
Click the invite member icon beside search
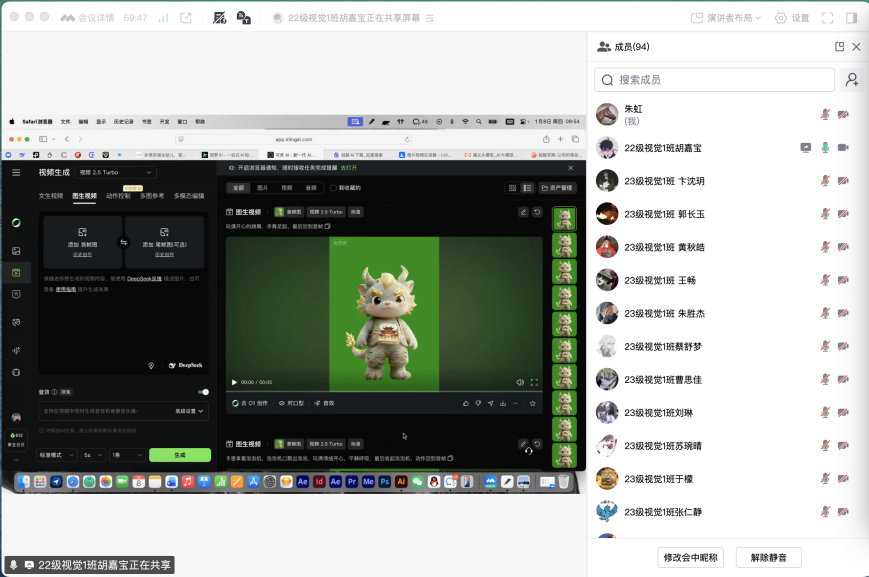(x=852, y=80)
